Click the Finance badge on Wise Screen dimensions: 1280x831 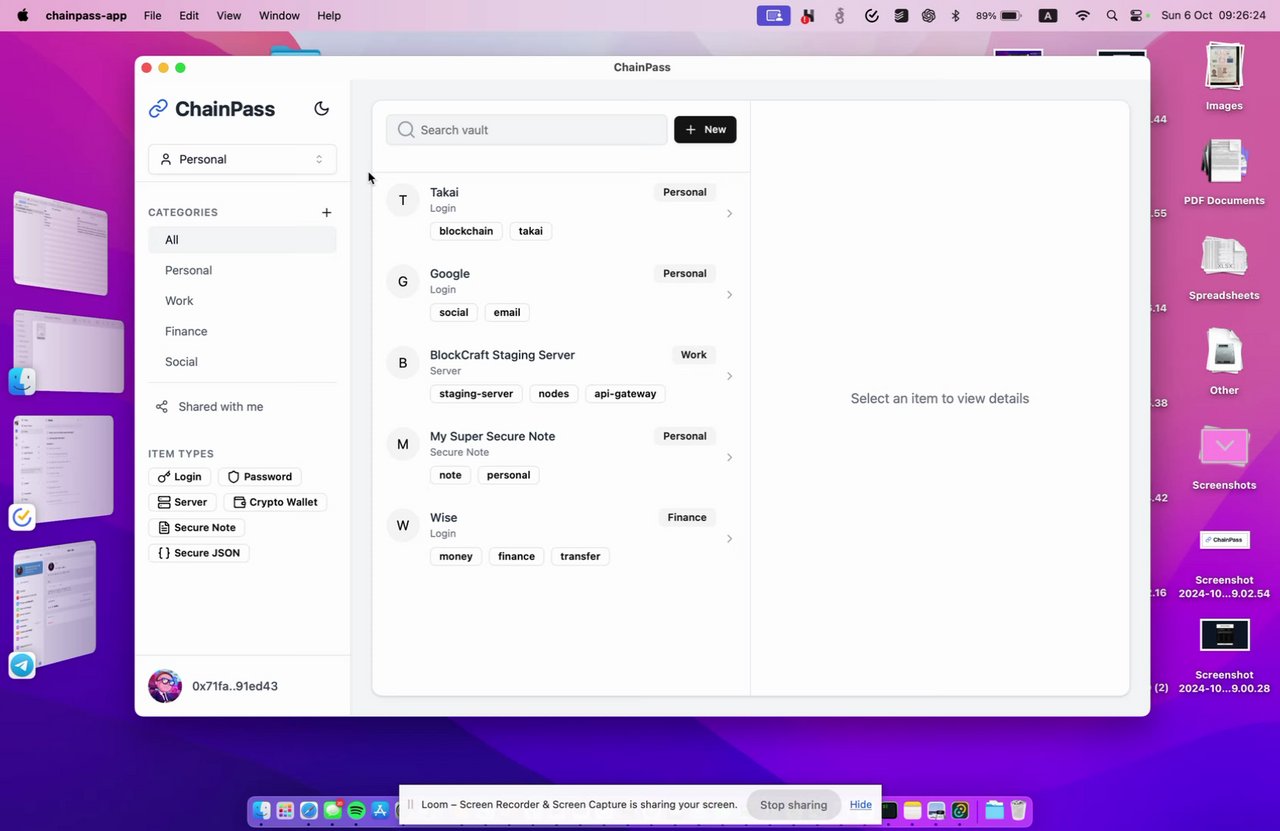[x=687, y=517]
